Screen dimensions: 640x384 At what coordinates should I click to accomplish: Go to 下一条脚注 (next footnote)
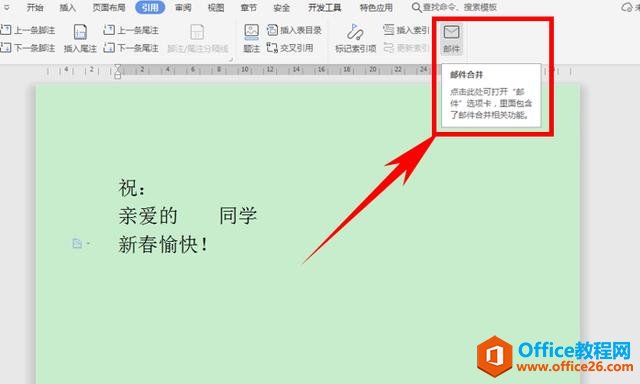click(28, 48)
